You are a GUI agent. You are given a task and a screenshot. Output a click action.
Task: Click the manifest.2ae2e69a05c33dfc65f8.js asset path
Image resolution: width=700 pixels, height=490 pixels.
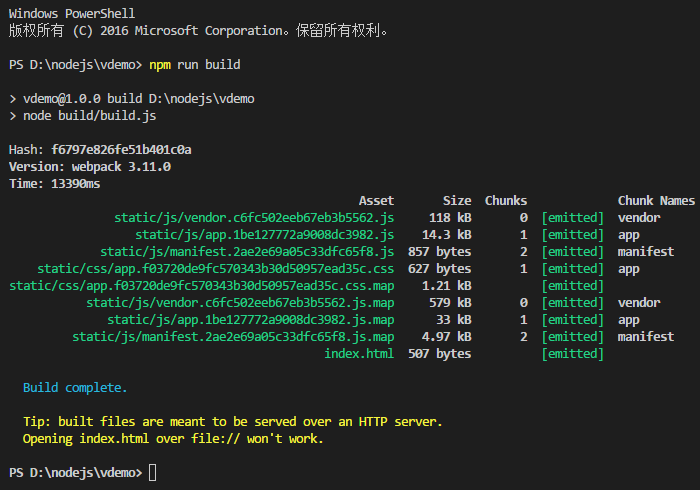click(247, 252)
